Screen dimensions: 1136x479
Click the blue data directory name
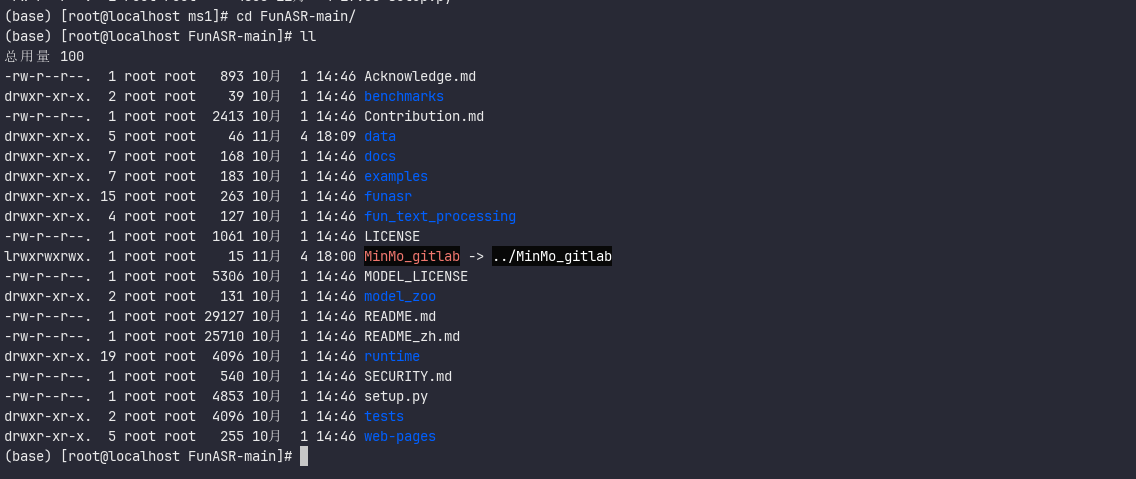pyautogui.click(x=380, y=137)
